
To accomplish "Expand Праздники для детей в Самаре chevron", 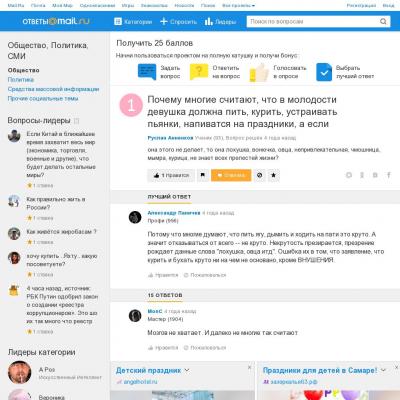I will pos(383,370).
